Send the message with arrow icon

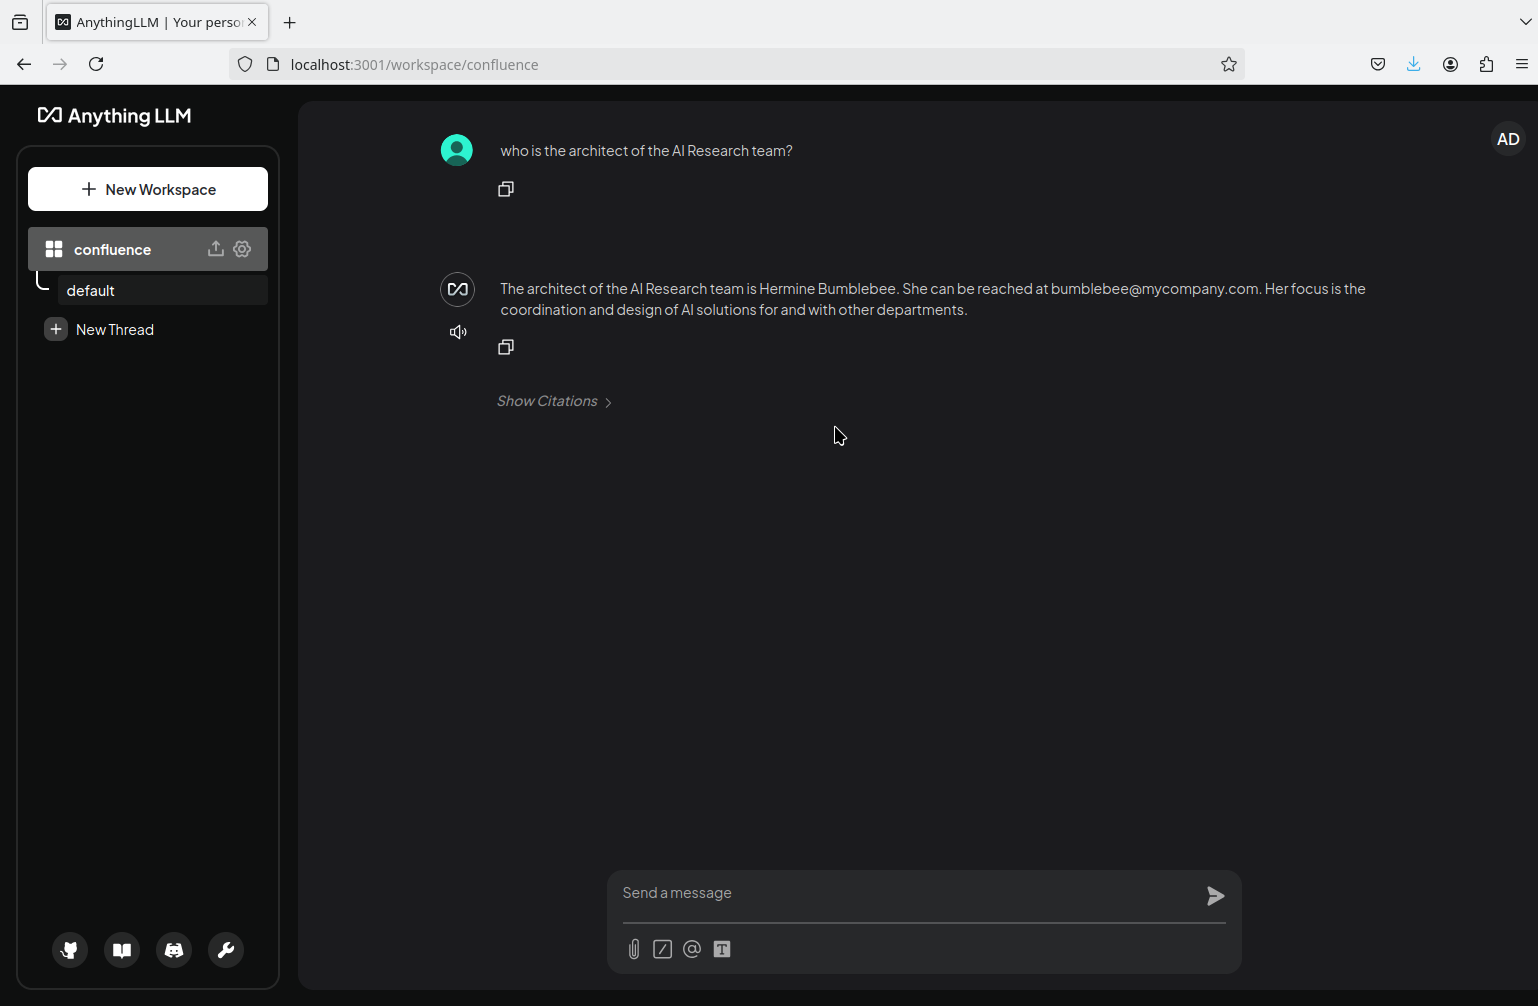(1215, 896)
